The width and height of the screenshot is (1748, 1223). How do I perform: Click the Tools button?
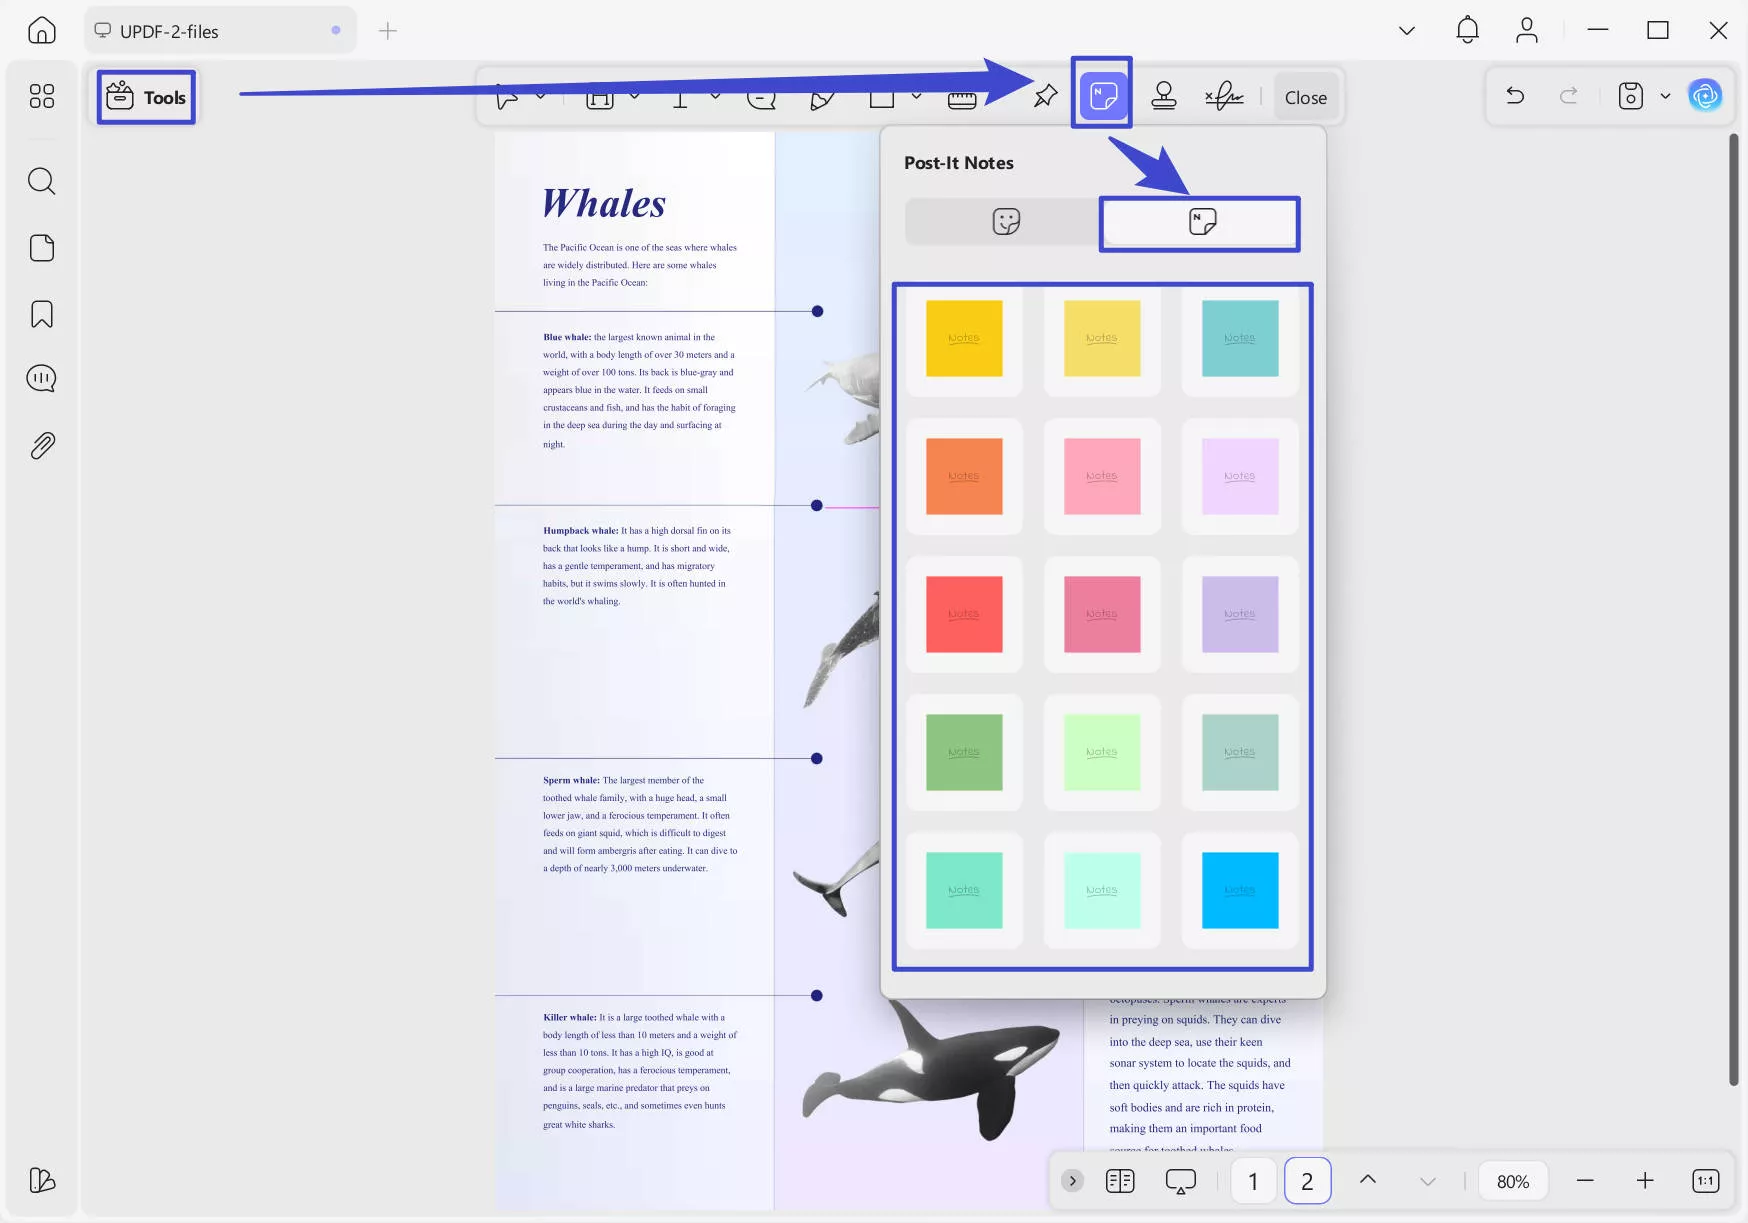tap(146, 97)
